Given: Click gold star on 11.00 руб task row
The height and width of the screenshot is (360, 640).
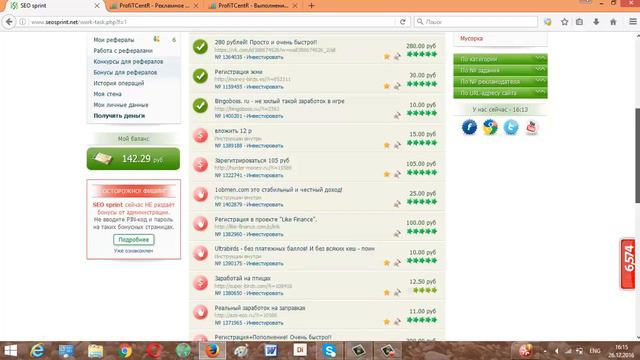Looking at the screenshot, I should (387, 322).
